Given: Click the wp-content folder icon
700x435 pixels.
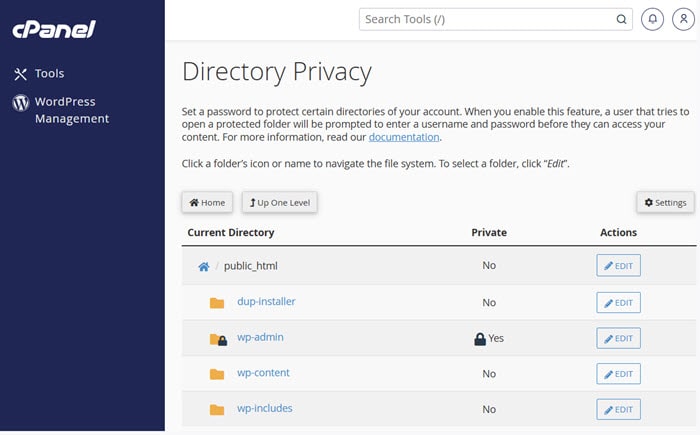Looking at the screenshot, I should pyautogui.click(x=217, y=374).
